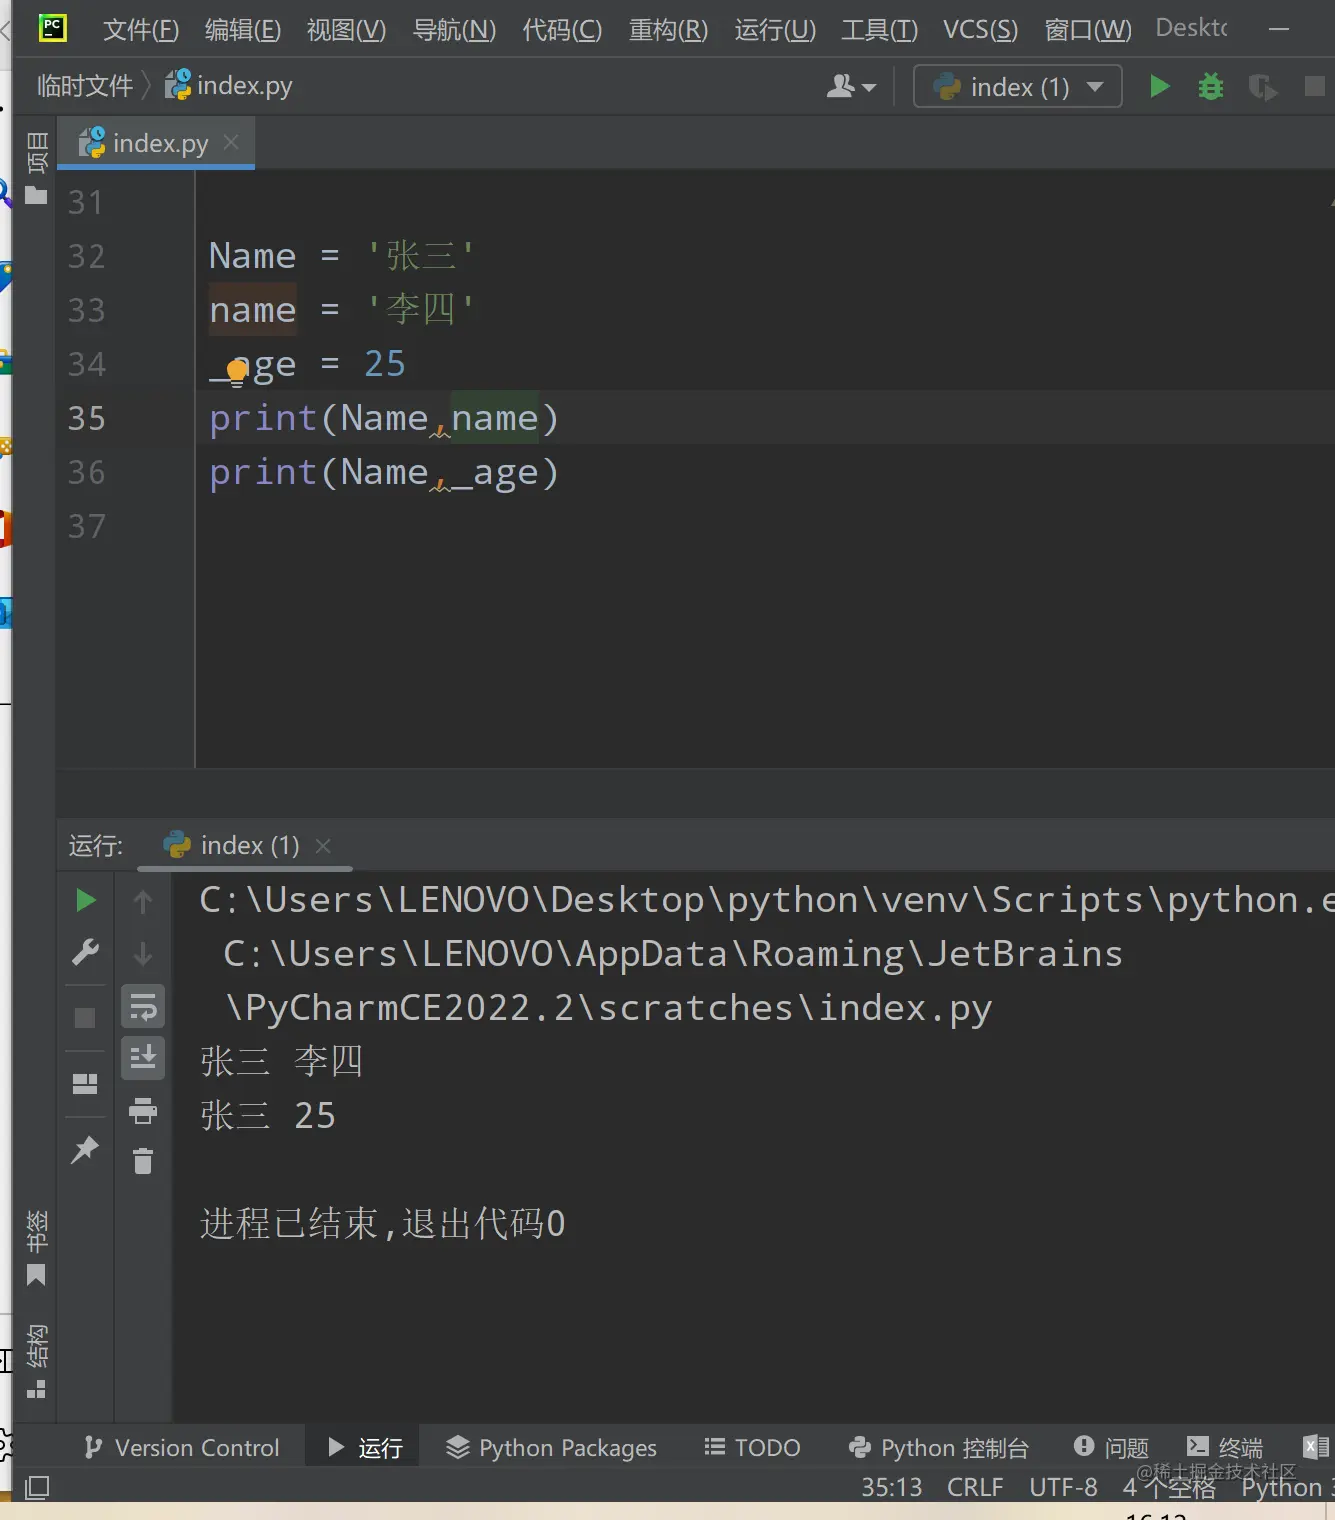Open the 项目 tool window

(x=37, y=168)
